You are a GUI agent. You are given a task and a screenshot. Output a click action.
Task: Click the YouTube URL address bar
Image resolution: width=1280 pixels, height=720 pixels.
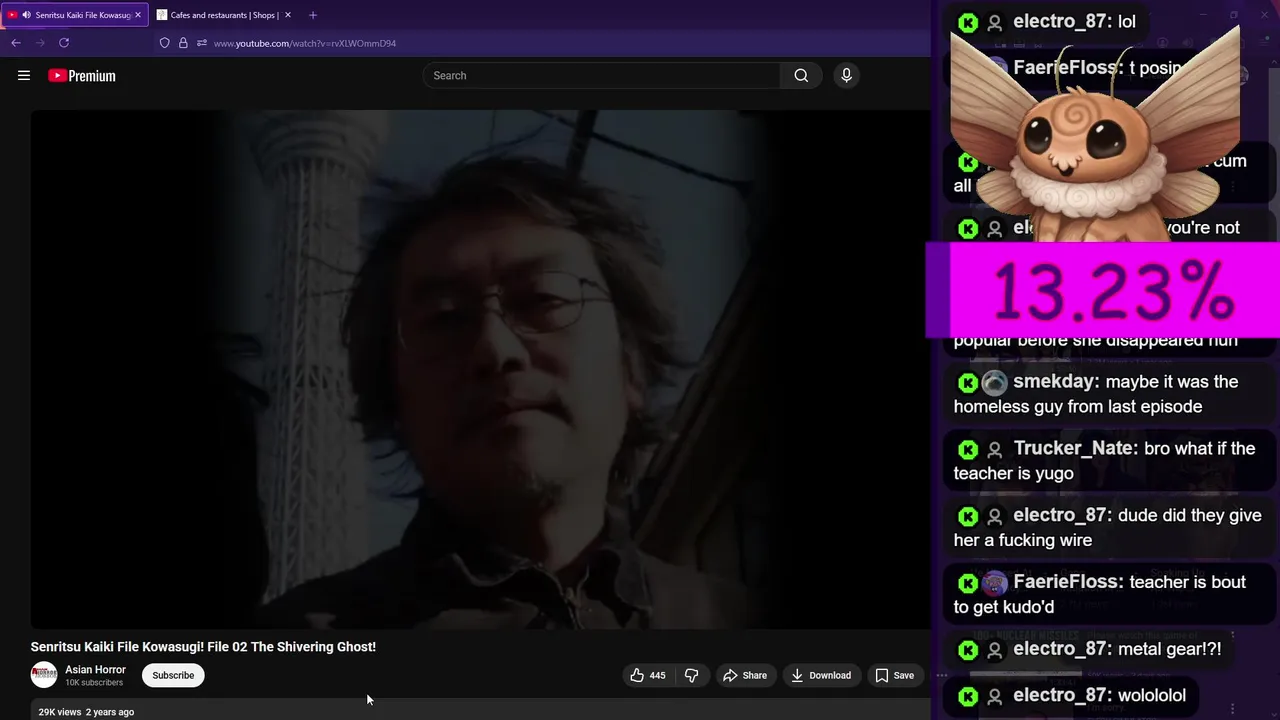(x=304, y=43)
